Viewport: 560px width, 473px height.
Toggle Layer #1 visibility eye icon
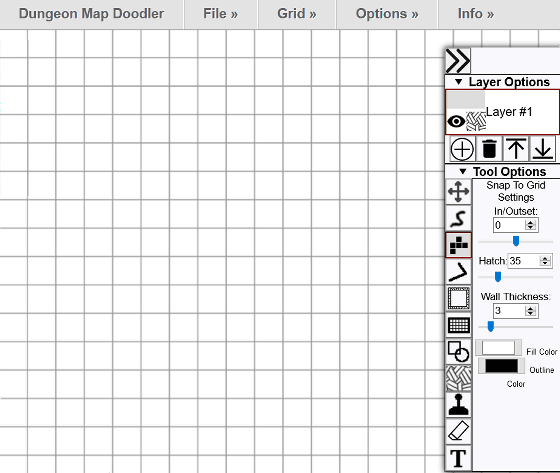tap(456, 121)
